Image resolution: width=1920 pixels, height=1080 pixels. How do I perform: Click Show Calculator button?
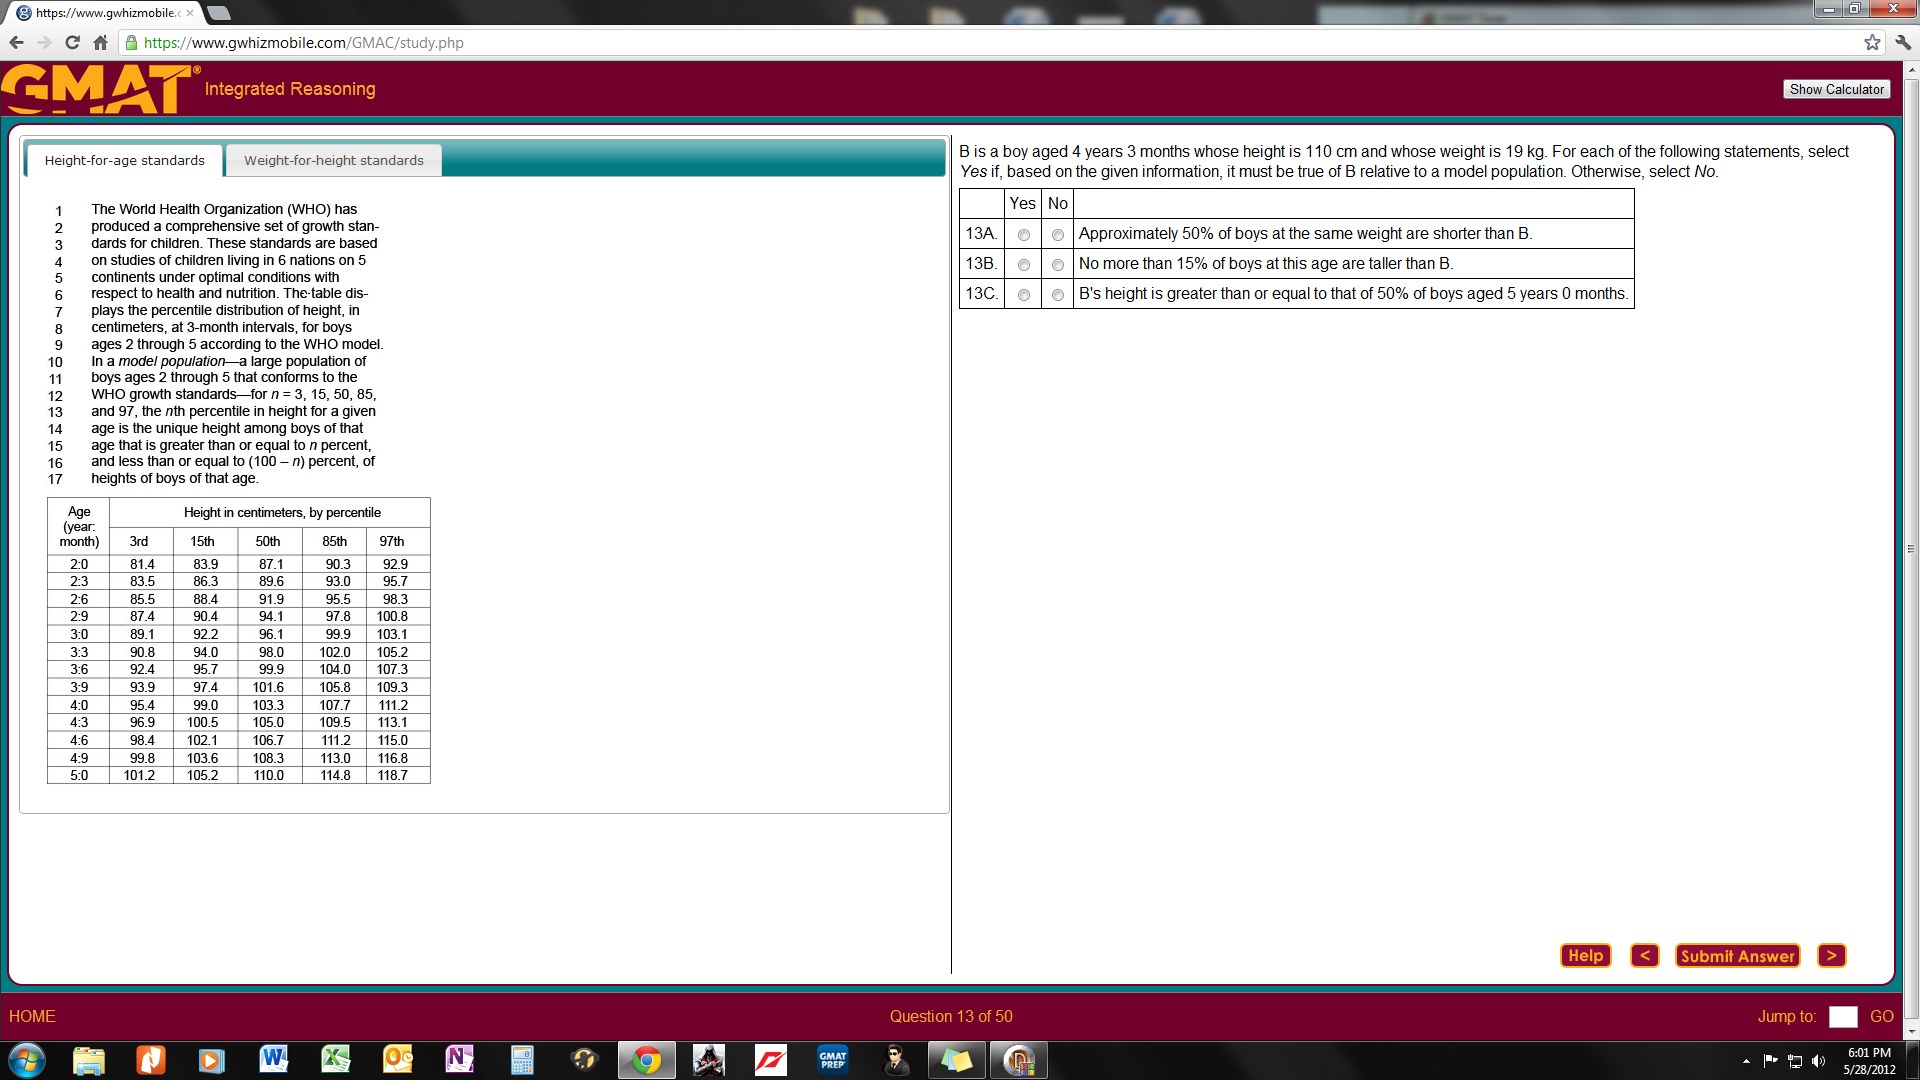pyautogui.click(x=1836, y=89)
